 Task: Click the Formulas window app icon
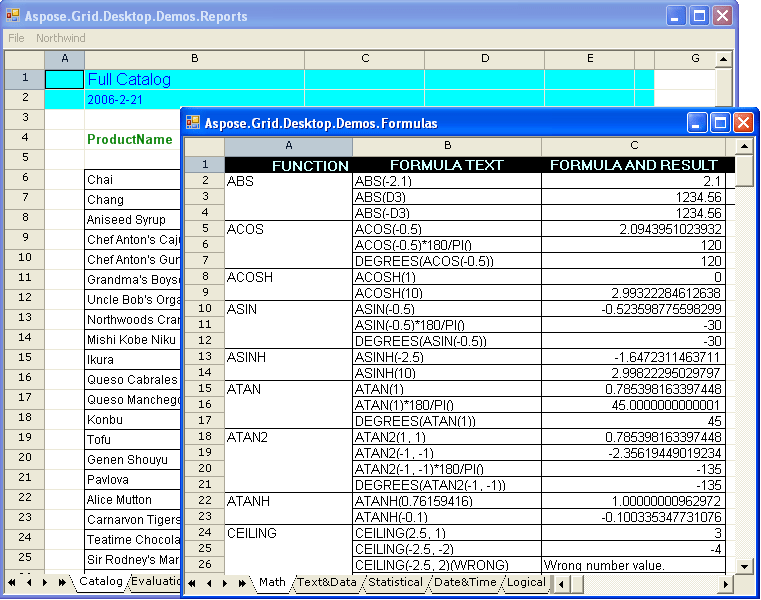click(193, 122)
